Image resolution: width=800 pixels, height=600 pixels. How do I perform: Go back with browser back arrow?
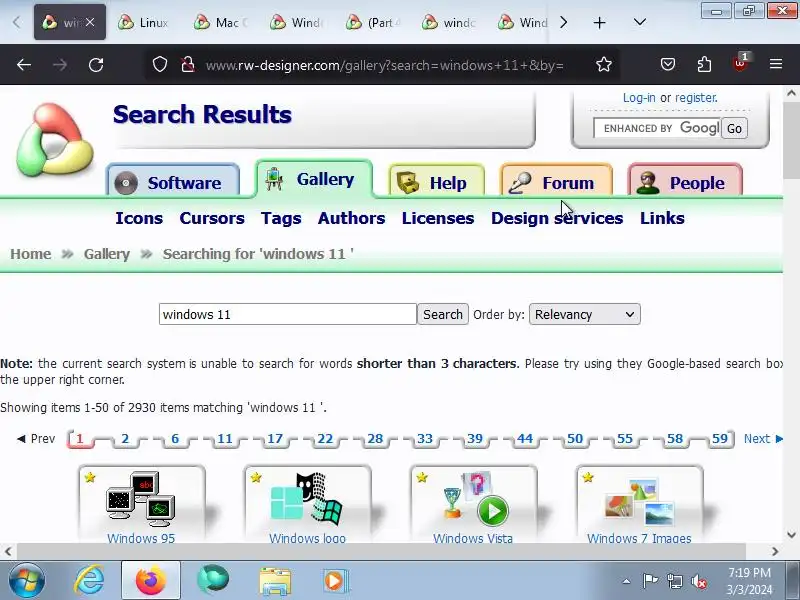click(x=24, y=65)
